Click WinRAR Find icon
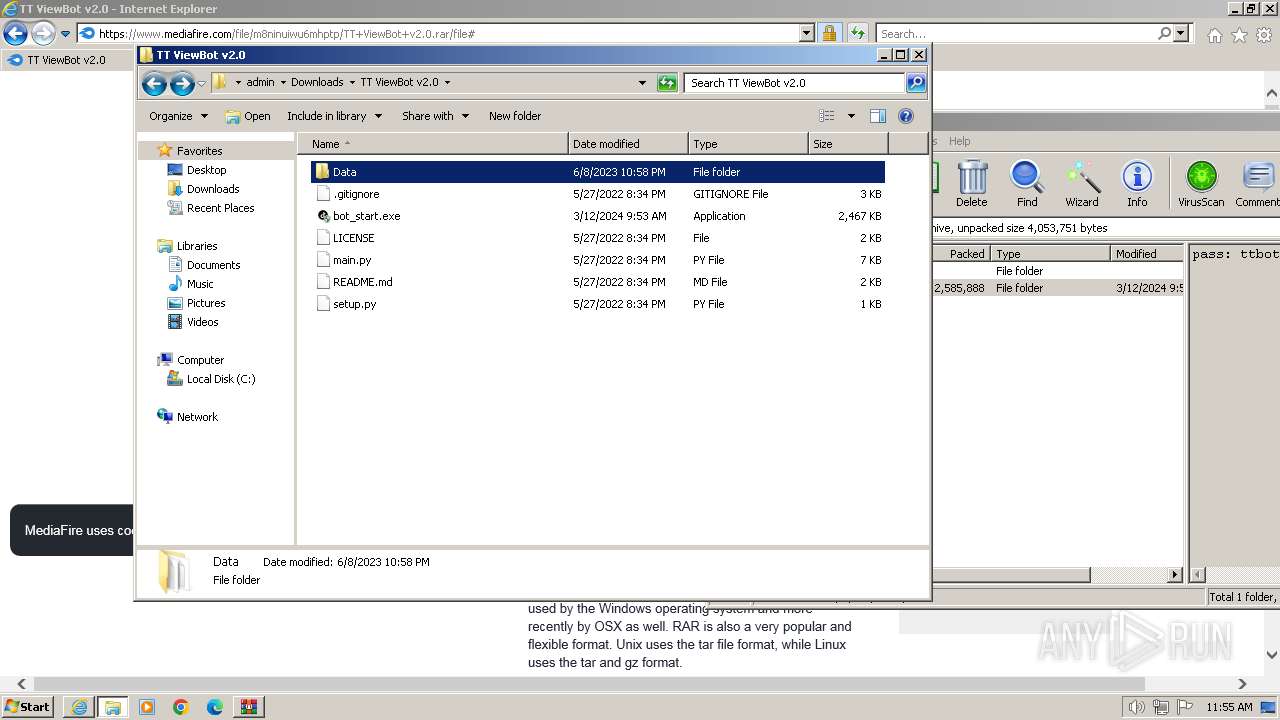 pos(1027,184)
